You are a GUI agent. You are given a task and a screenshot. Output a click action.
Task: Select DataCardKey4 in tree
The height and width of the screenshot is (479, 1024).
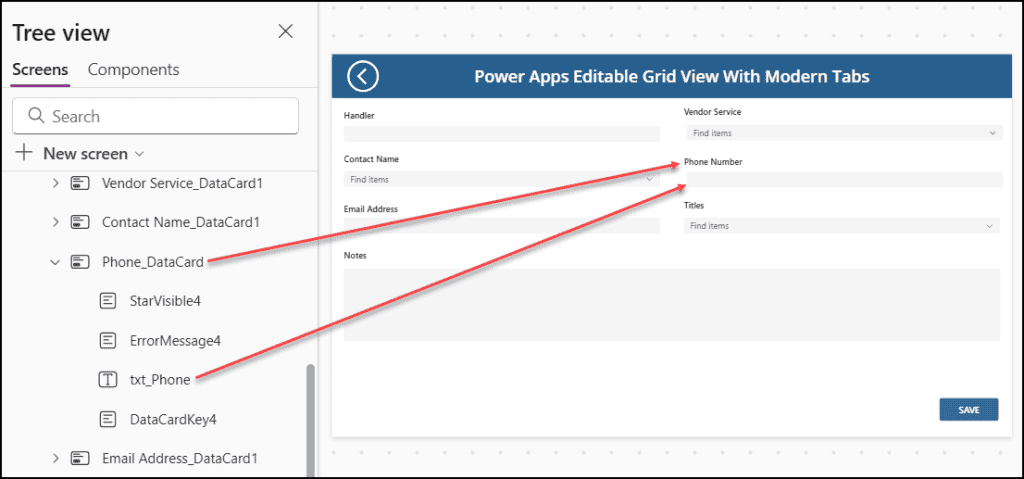pyautogui.click(x=173, y=419)
